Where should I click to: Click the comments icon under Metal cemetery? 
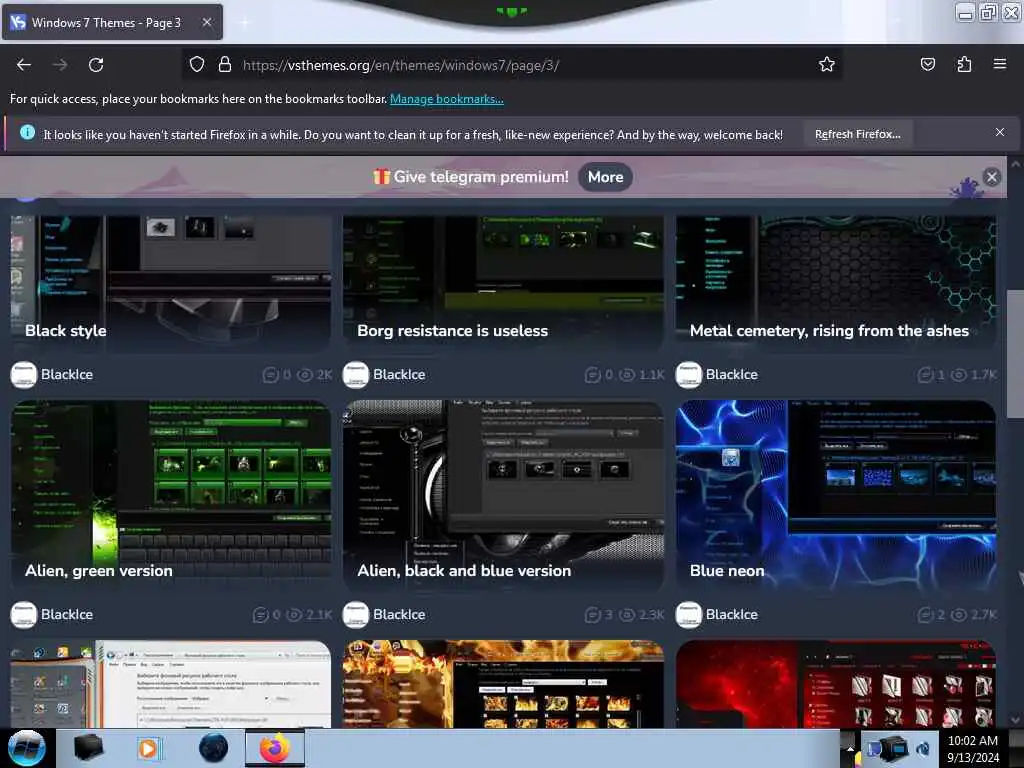click(925, 375)
